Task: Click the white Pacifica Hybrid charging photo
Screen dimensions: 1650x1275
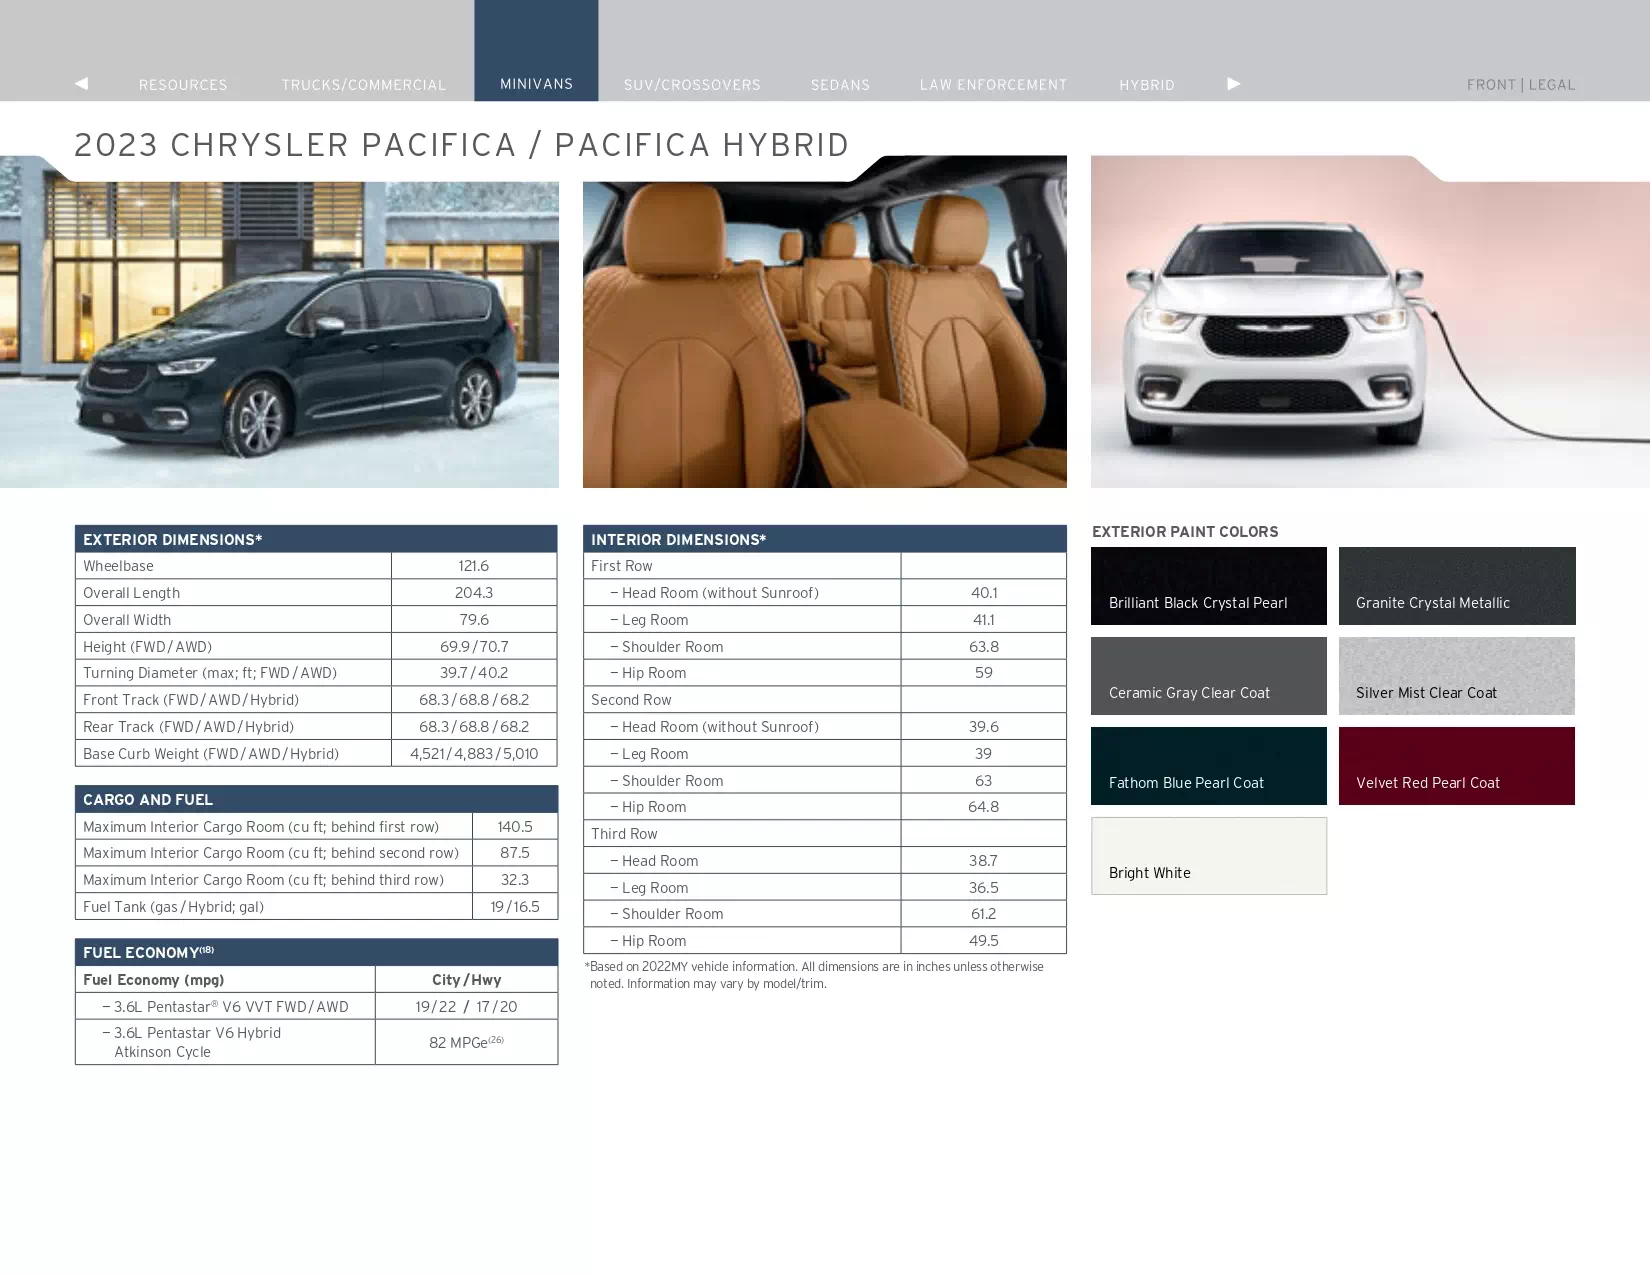Action: click(1370, 322)
